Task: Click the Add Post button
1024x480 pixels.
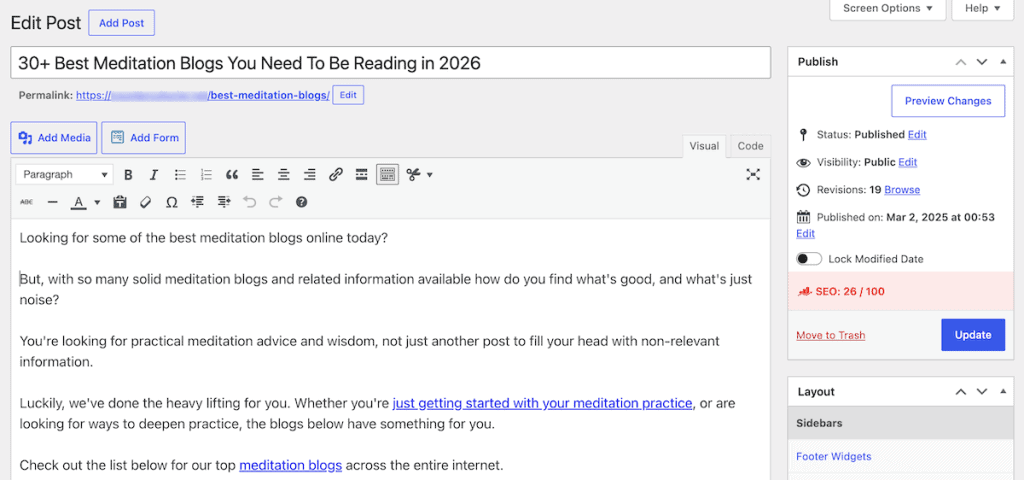Action: [121, 23]
